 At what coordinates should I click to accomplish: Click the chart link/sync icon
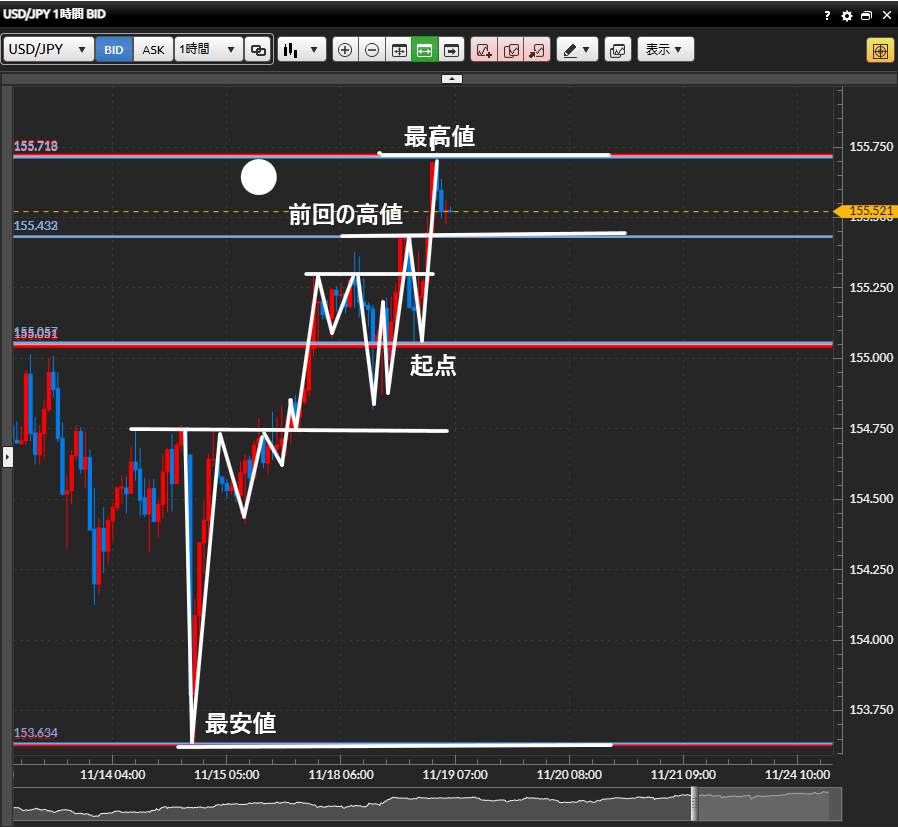(x=258, y=50)
